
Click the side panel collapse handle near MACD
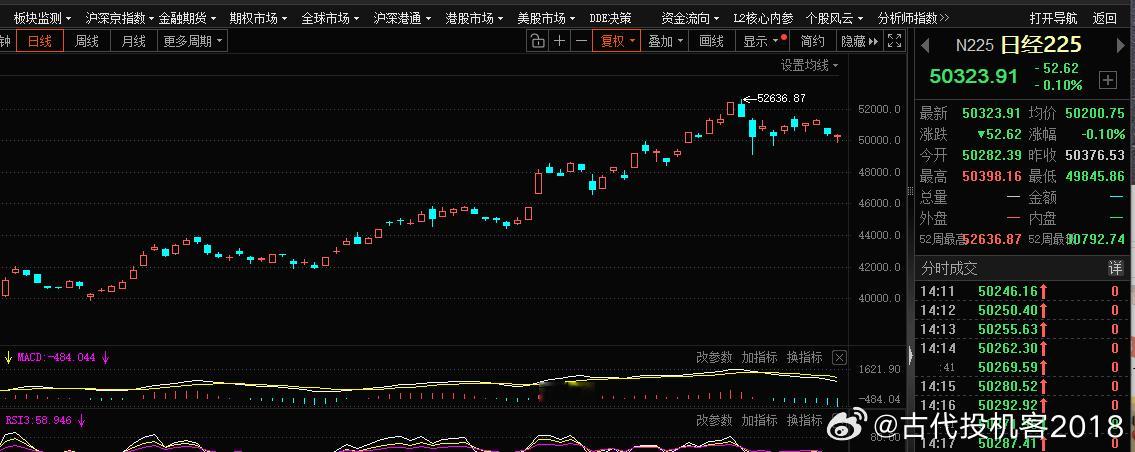point(911,355)
